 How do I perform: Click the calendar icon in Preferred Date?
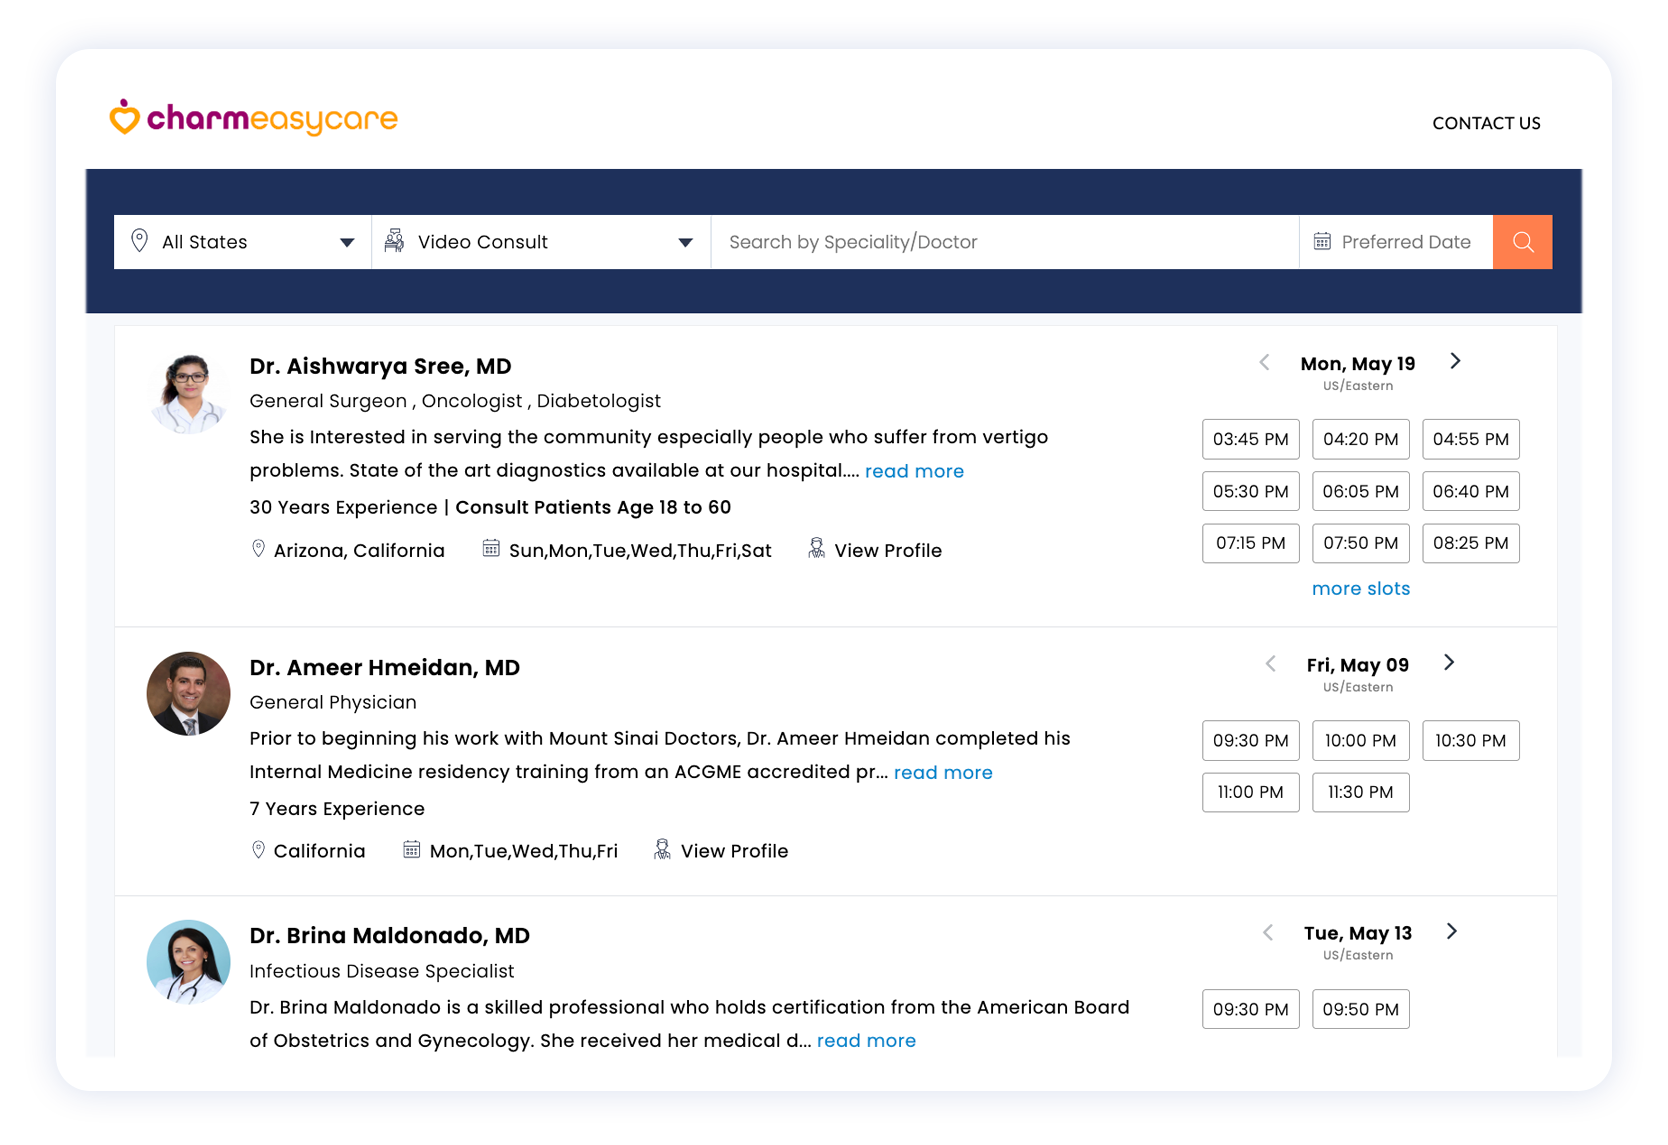pos(1322,242)
